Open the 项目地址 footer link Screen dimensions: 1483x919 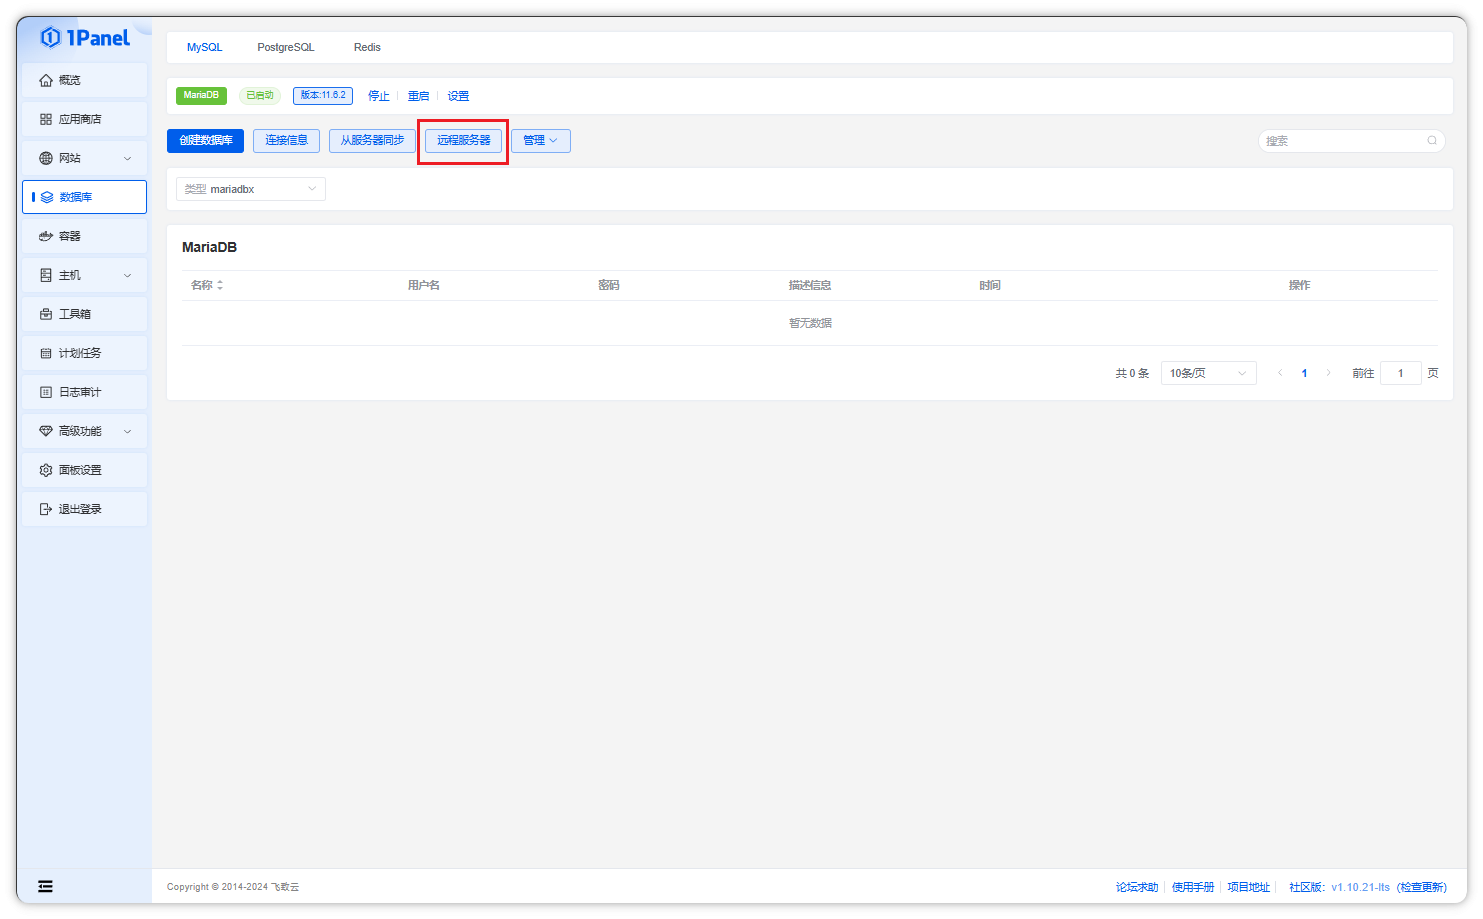pos(1249,887)
